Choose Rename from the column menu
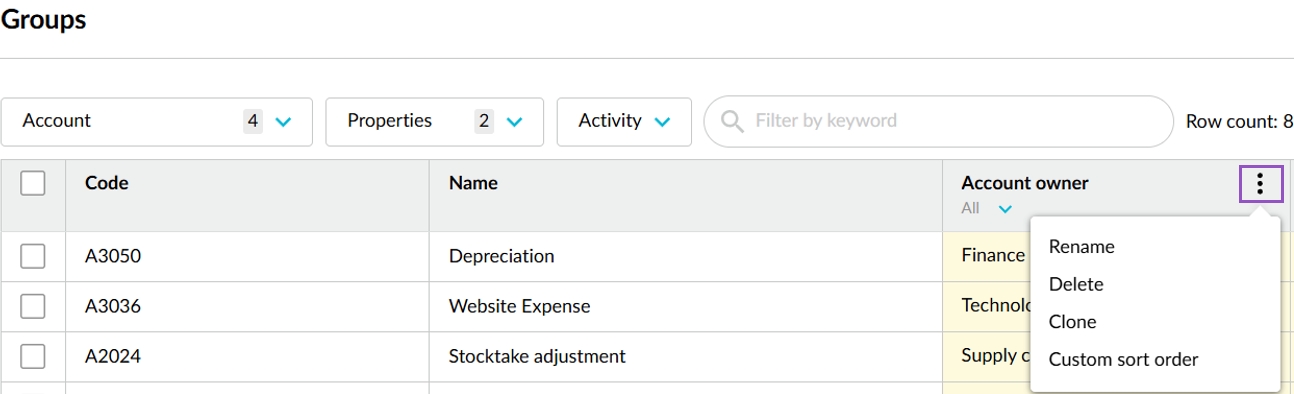This screenshot has height=394, width=1294. click(x=1081, y=246)
